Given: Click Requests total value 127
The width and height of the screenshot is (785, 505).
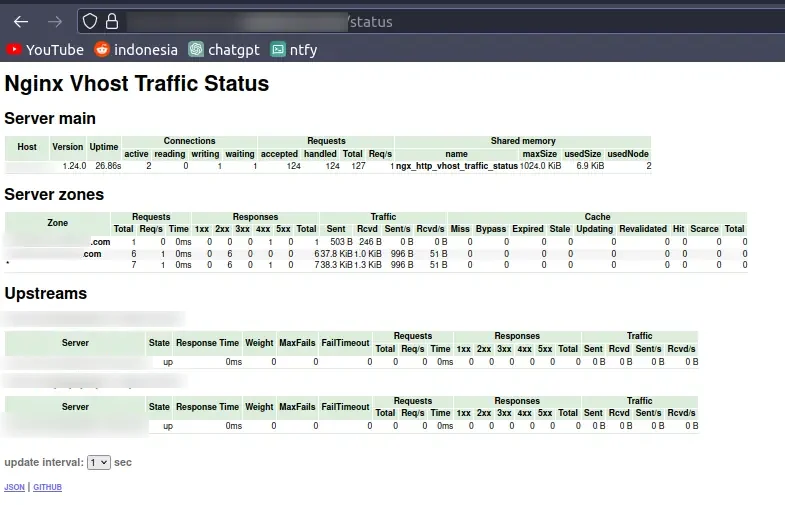Looking at the screenshot, I should [358, 166].
